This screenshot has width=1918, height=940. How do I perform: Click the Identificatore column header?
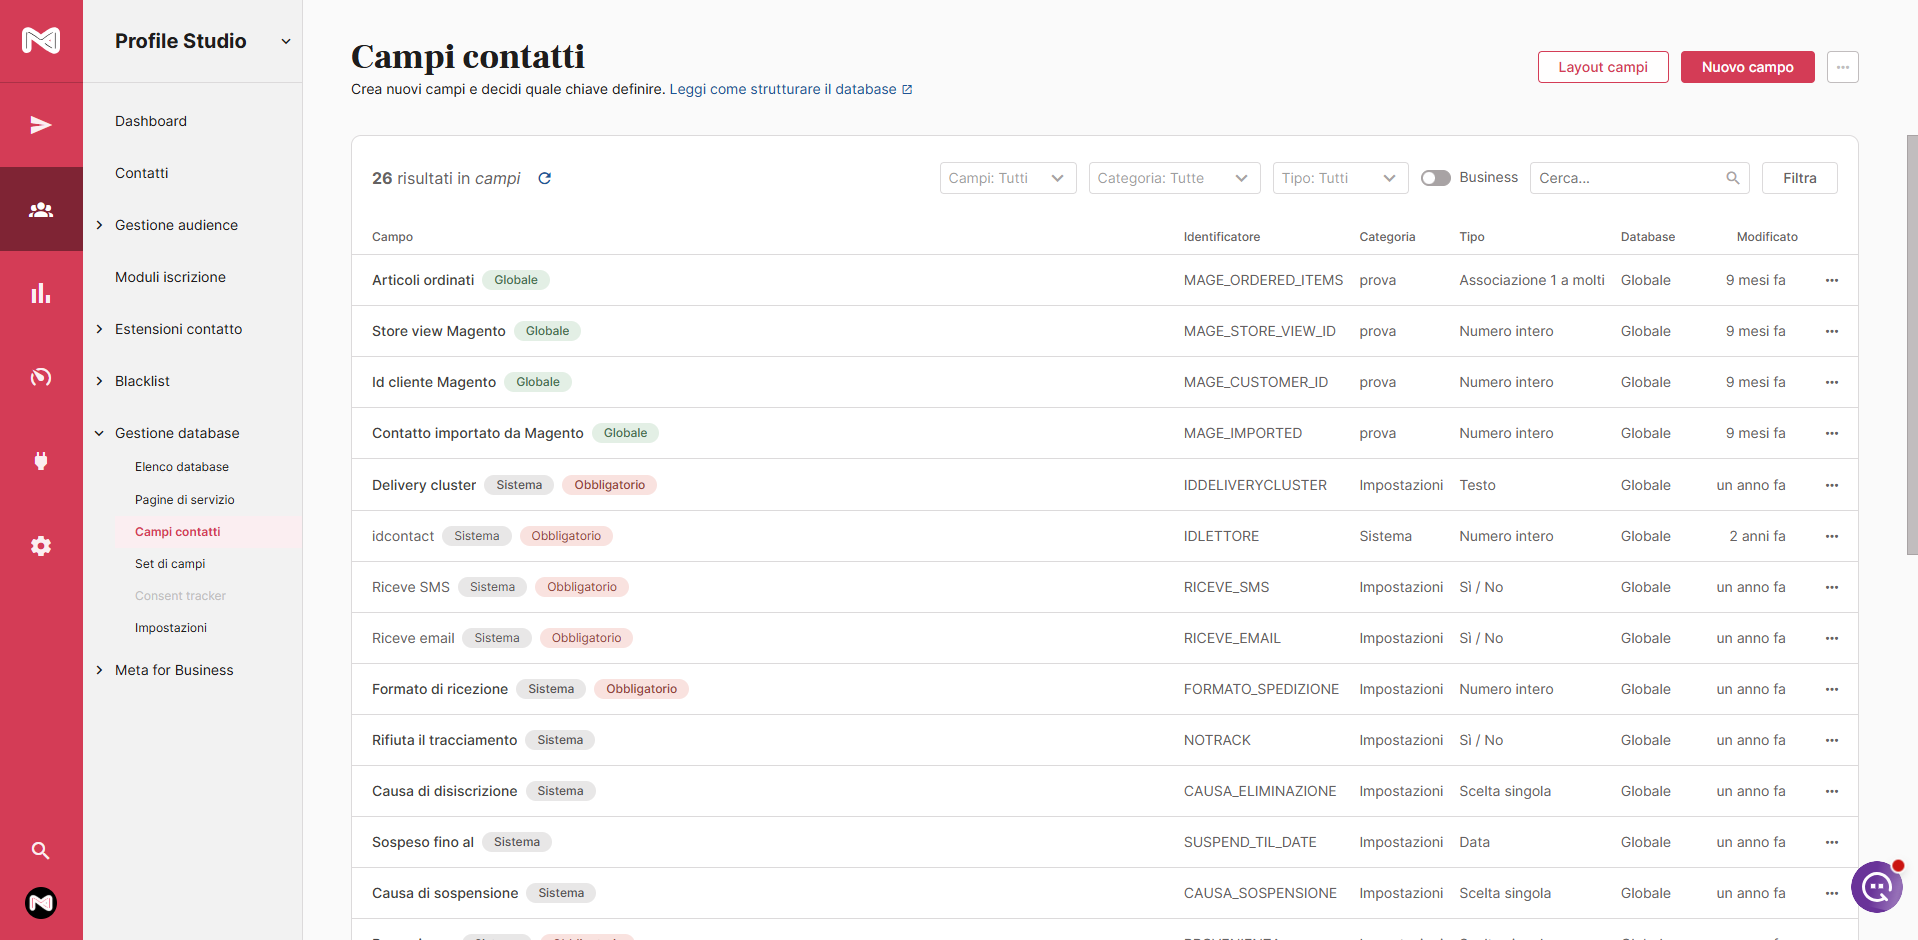[1222, 237]
